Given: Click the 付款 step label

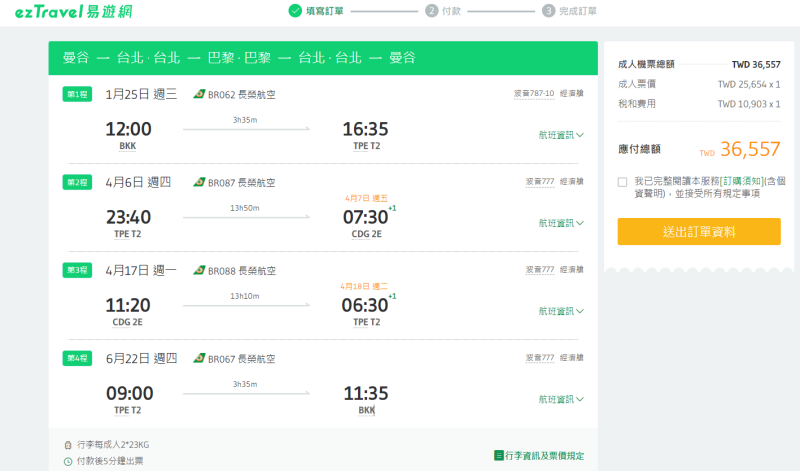Looking at the screenshot, I should click(452, 11).
